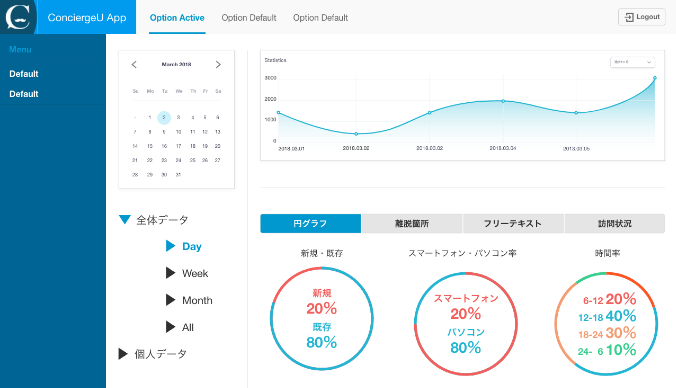Click the 12-18 40% time entry
Viewport: 676px width, 388px height.
click(x=607, y=316)
